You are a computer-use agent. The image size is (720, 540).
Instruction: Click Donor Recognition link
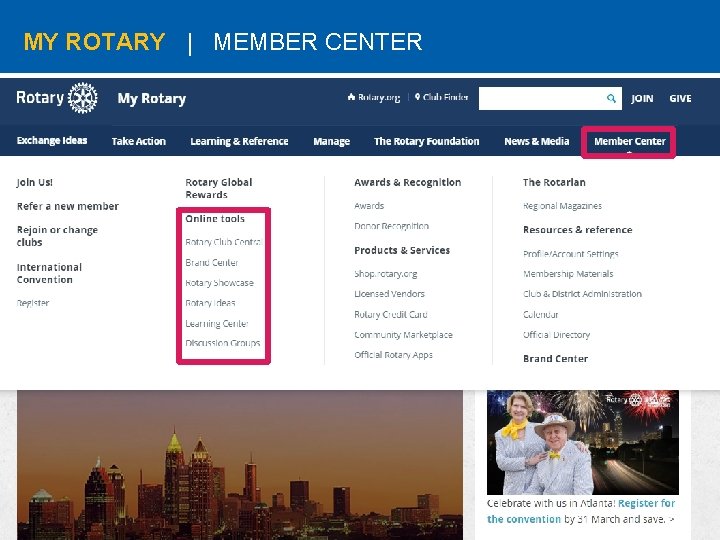(392, 226)
